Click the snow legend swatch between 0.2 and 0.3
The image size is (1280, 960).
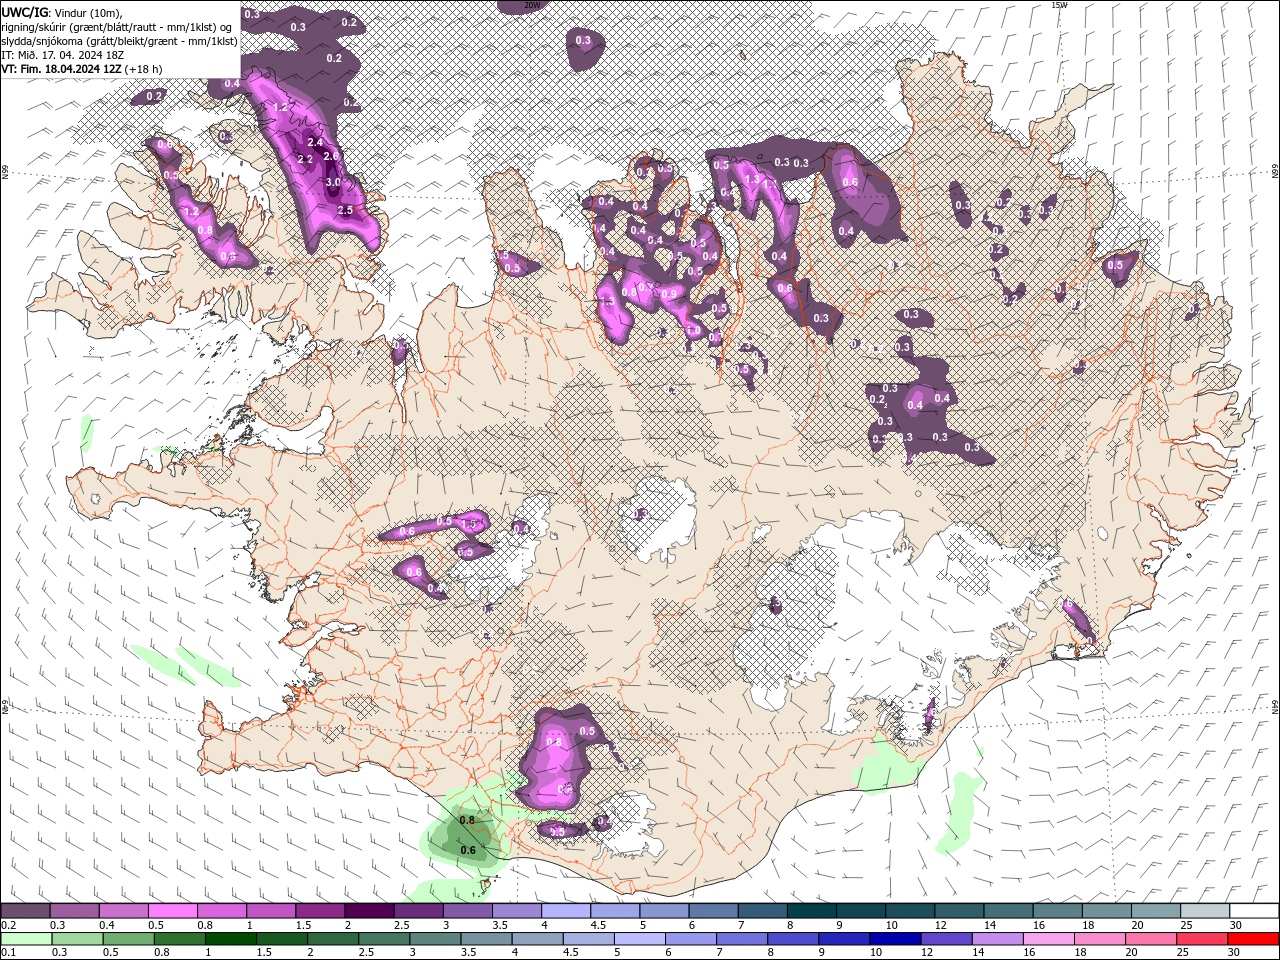tap(26, 911)
